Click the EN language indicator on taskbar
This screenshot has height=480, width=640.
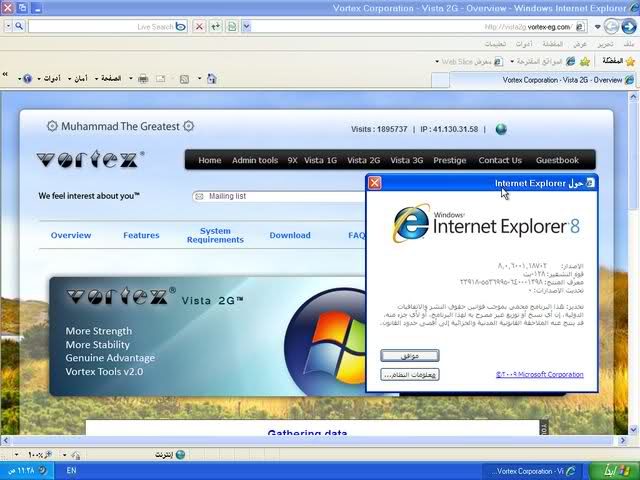(x=71, y=471)
